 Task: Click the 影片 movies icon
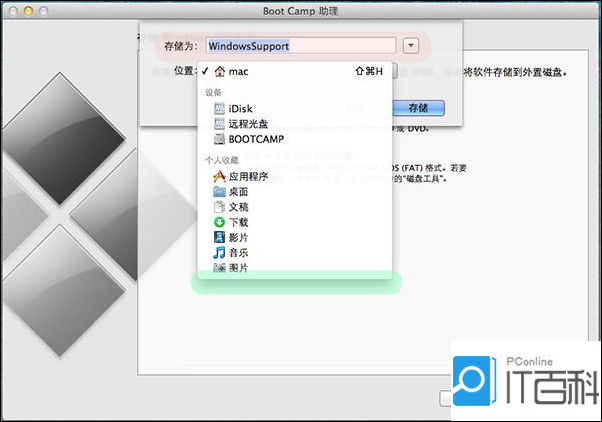coord(219,237)
